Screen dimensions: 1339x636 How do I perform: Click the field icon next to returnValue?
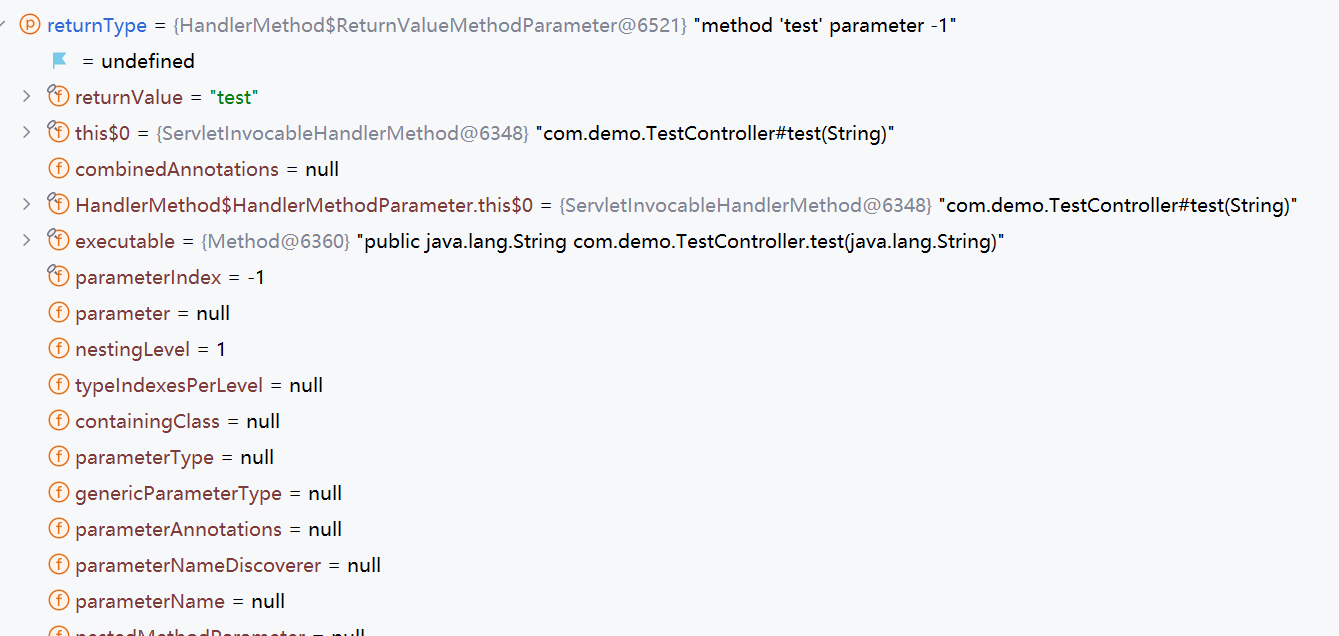(x=58, y=96)
